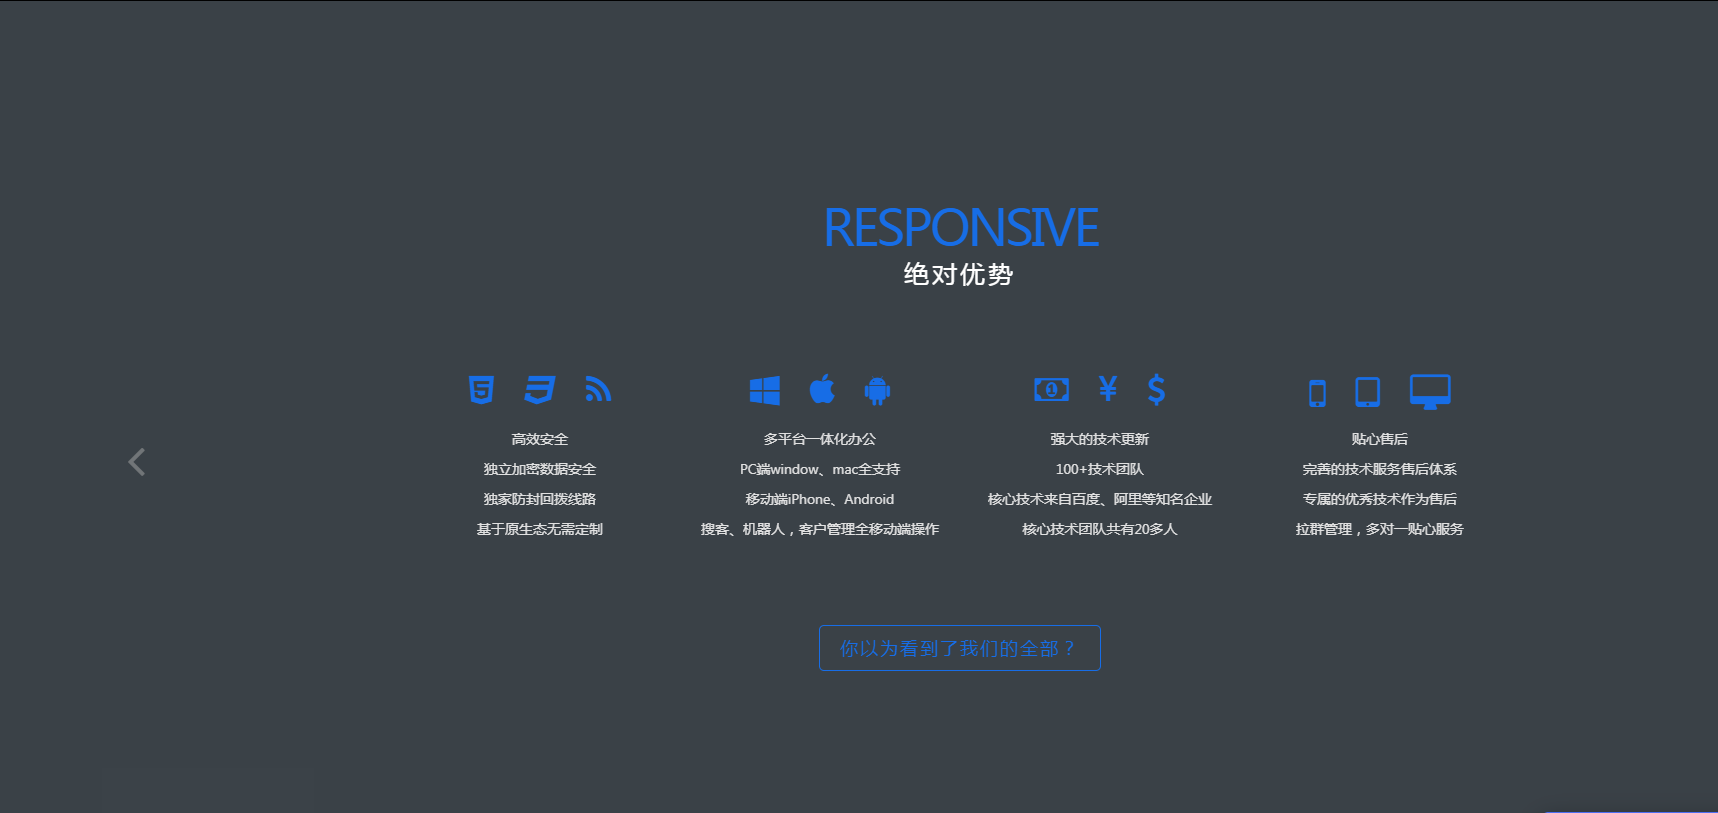The image size is (1718, 813).
Task: Click the mobile phone icon
Action: 1317,393
